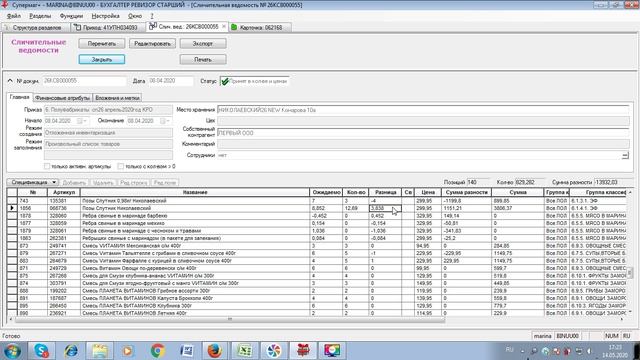Click the vertical scrollbar thumb of the table
The image size is (640, 360).
(x=631, y=273)
